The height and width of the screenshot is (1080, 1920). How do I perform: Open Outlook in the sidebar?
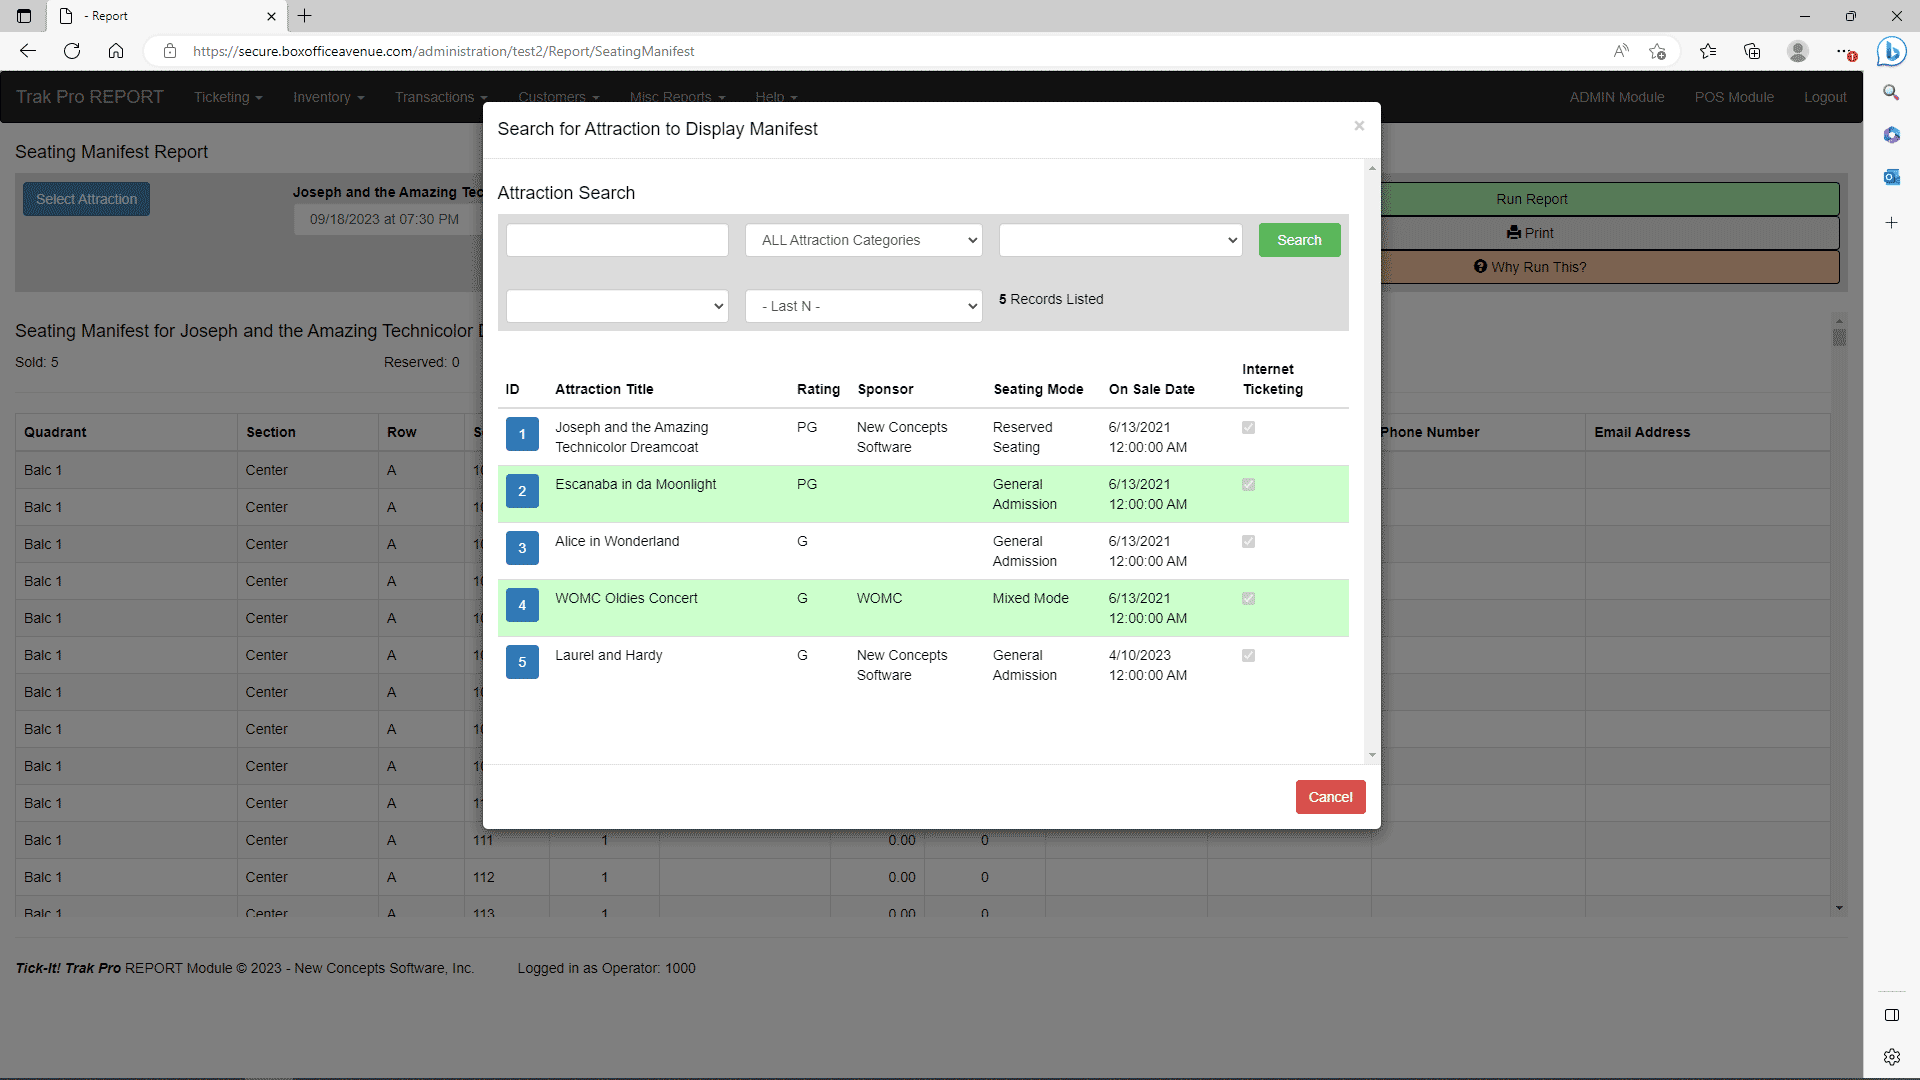click(x=1891, y=177)
